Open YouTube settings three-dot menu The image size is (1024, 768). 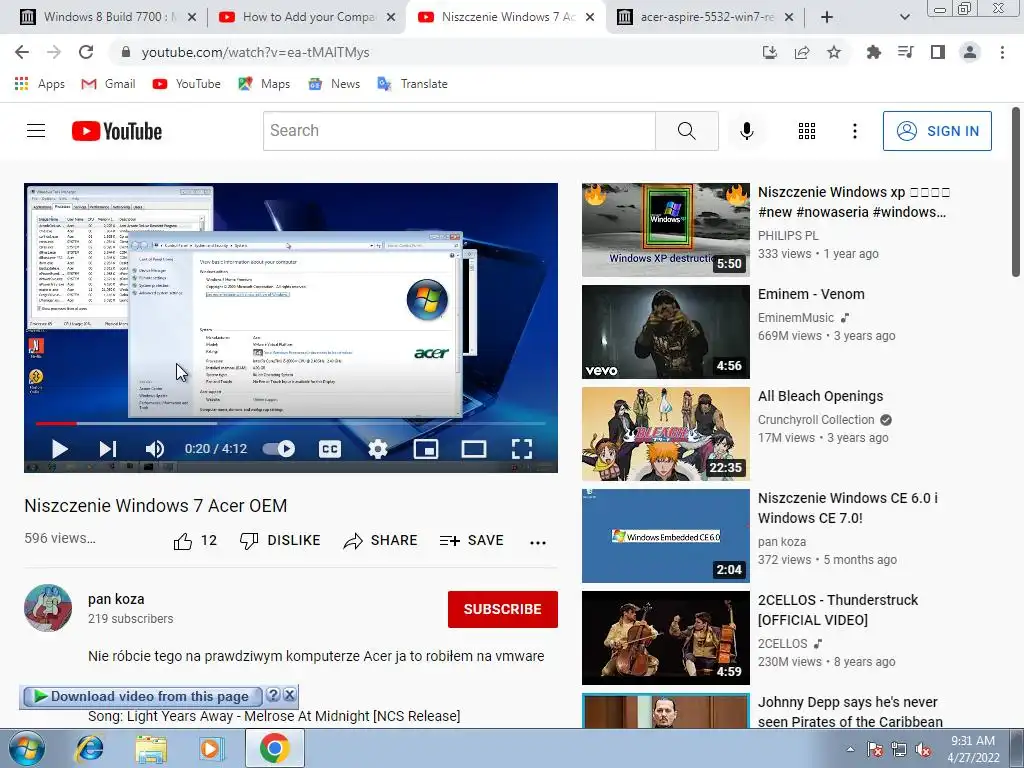854,131
